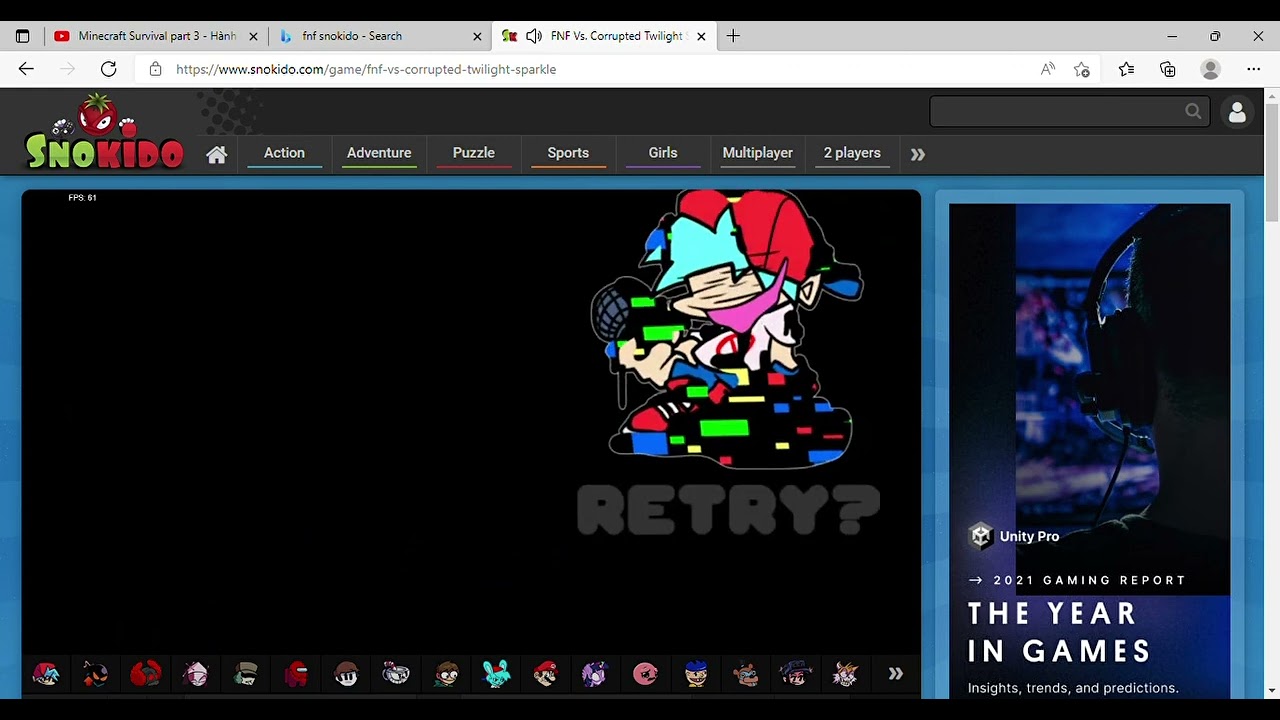1280x720 pixels.
Task: Switch to the fnf snokido - Search tab
Action: 381,36
